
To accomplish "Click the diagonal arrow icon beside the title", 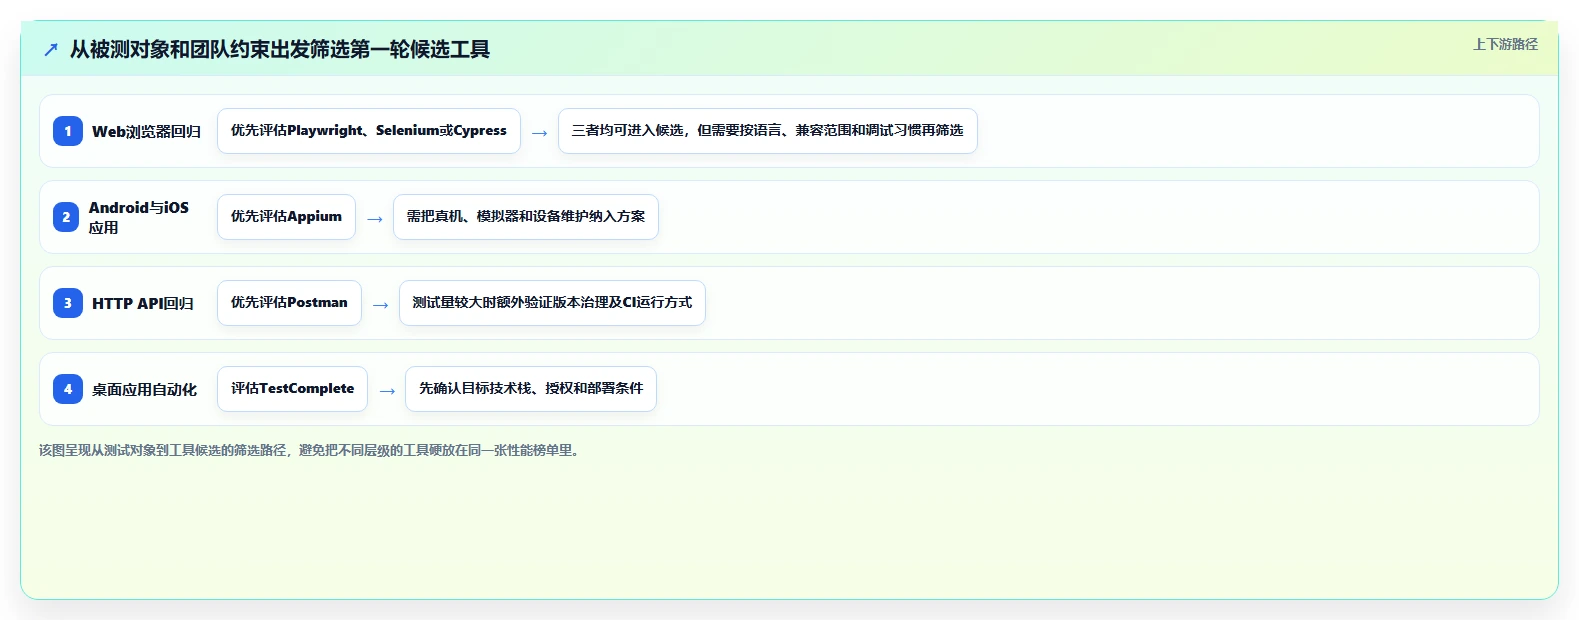I will (x=51, y=49).
